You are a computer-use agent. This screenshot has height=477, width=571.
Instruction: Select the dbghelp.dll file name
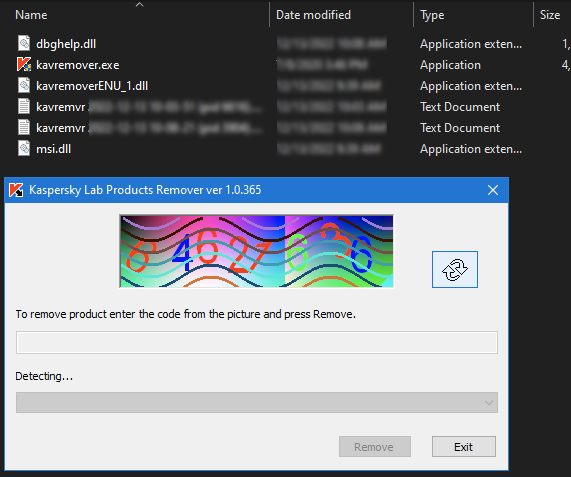66,44
